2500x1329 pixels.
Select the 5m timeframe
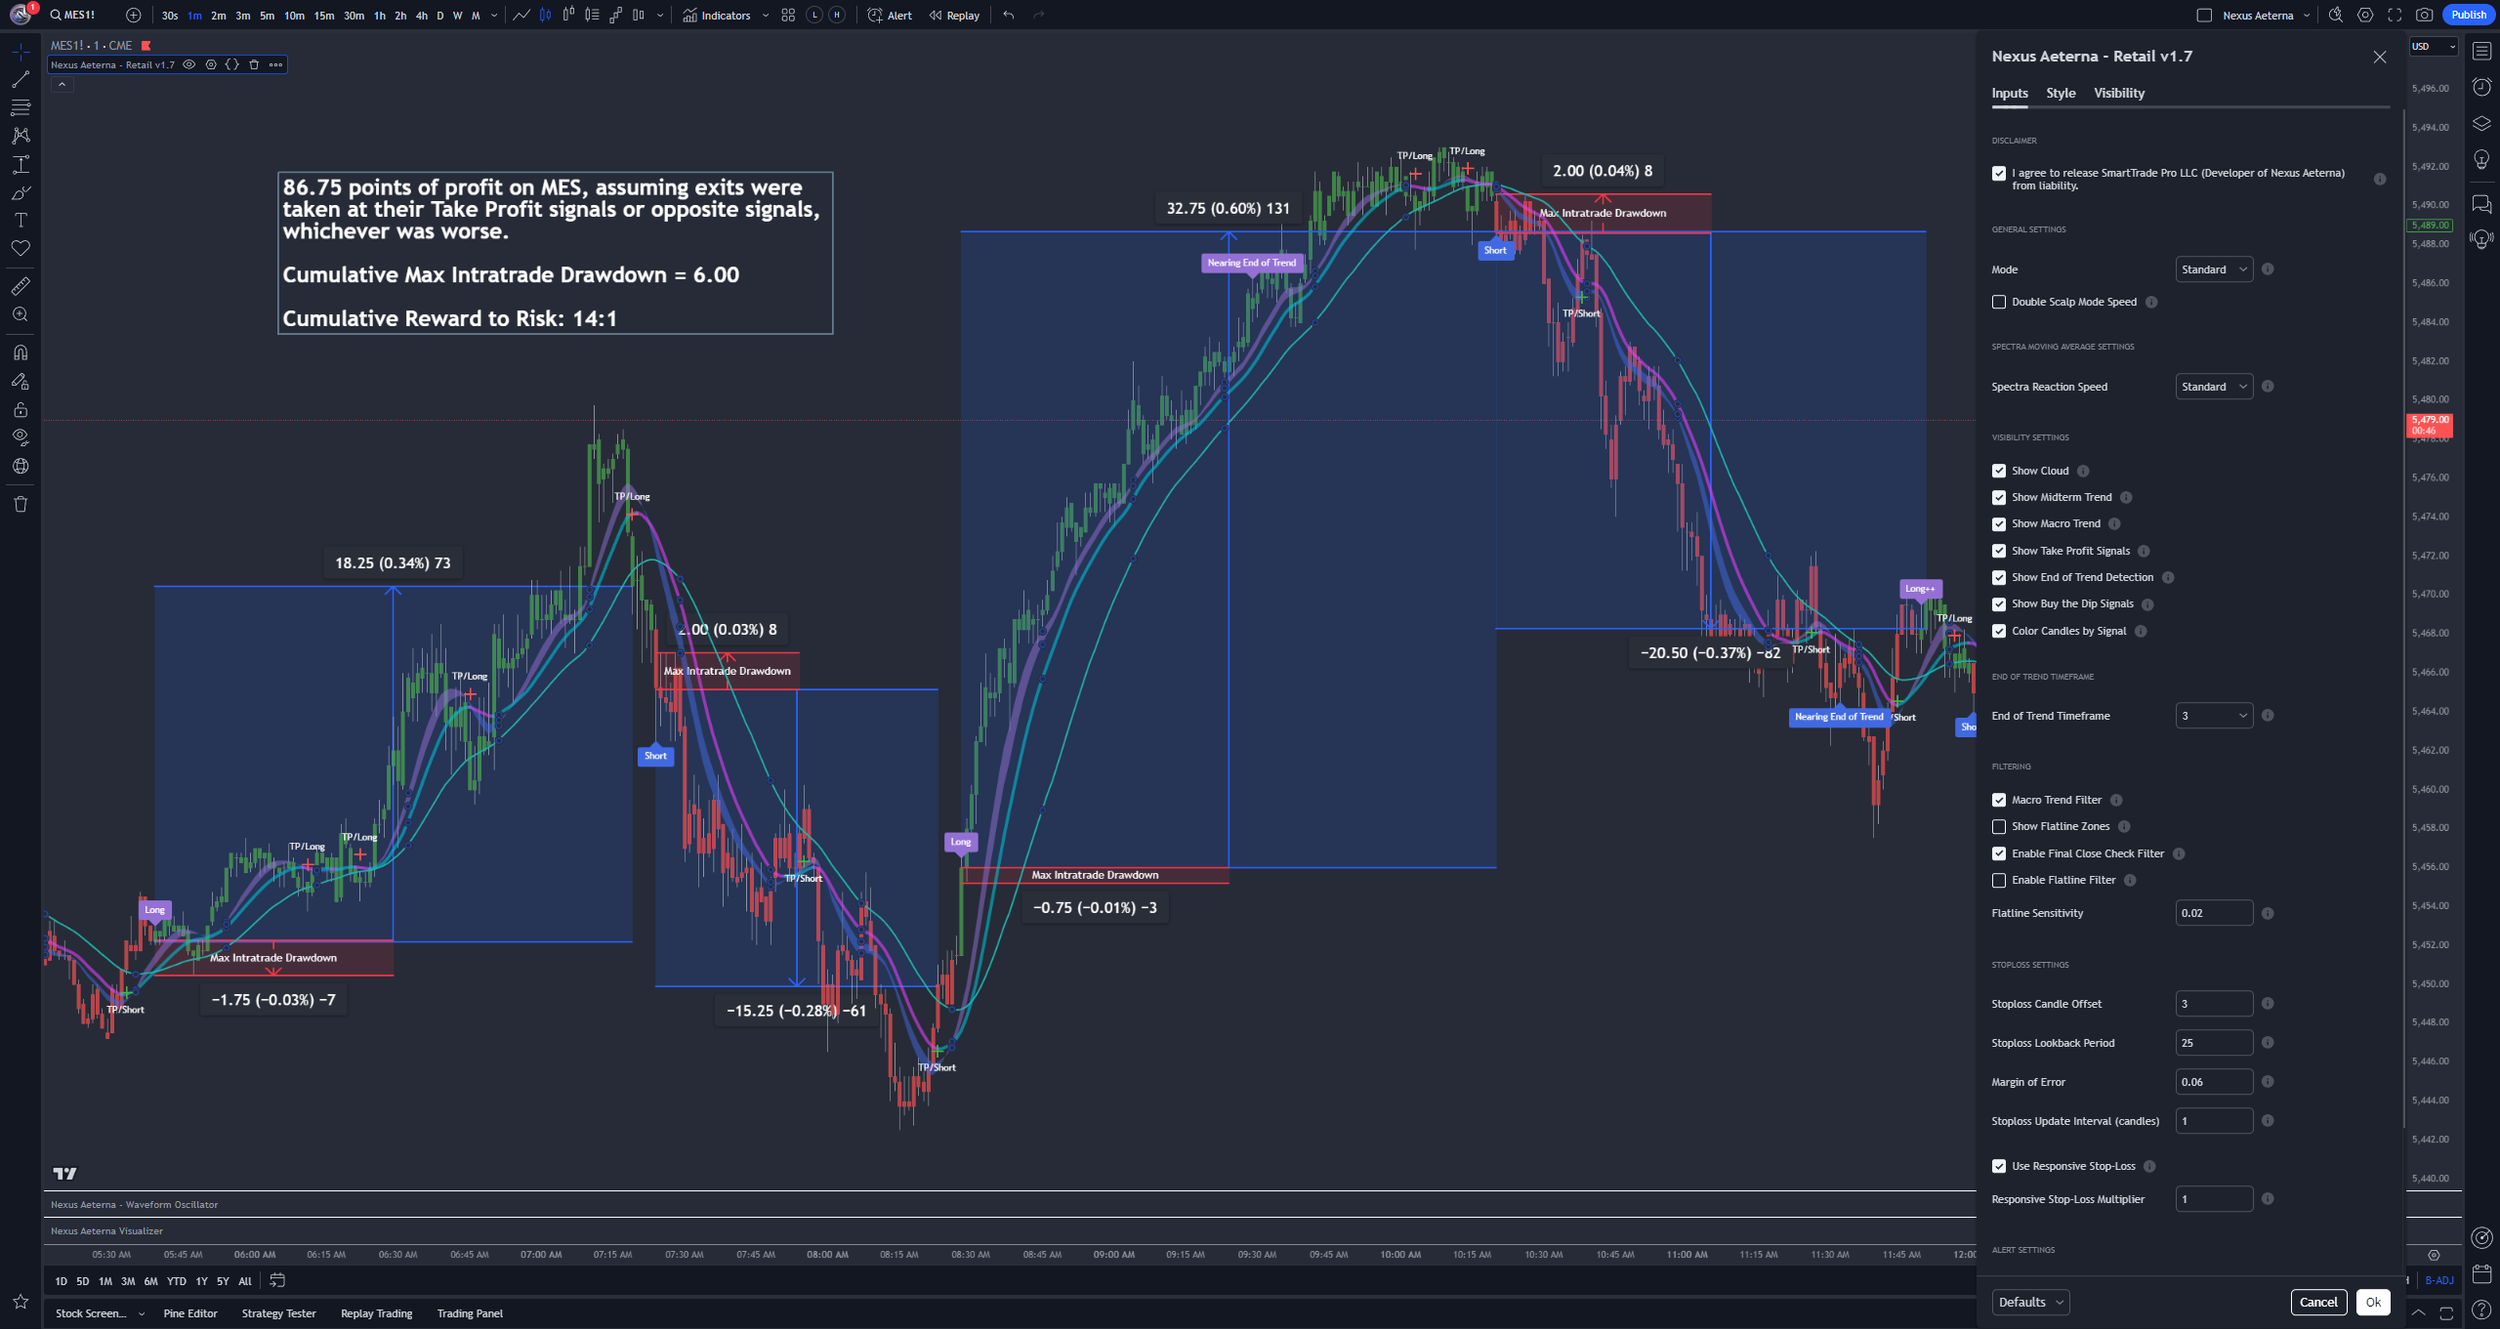[x=267, y=15]
